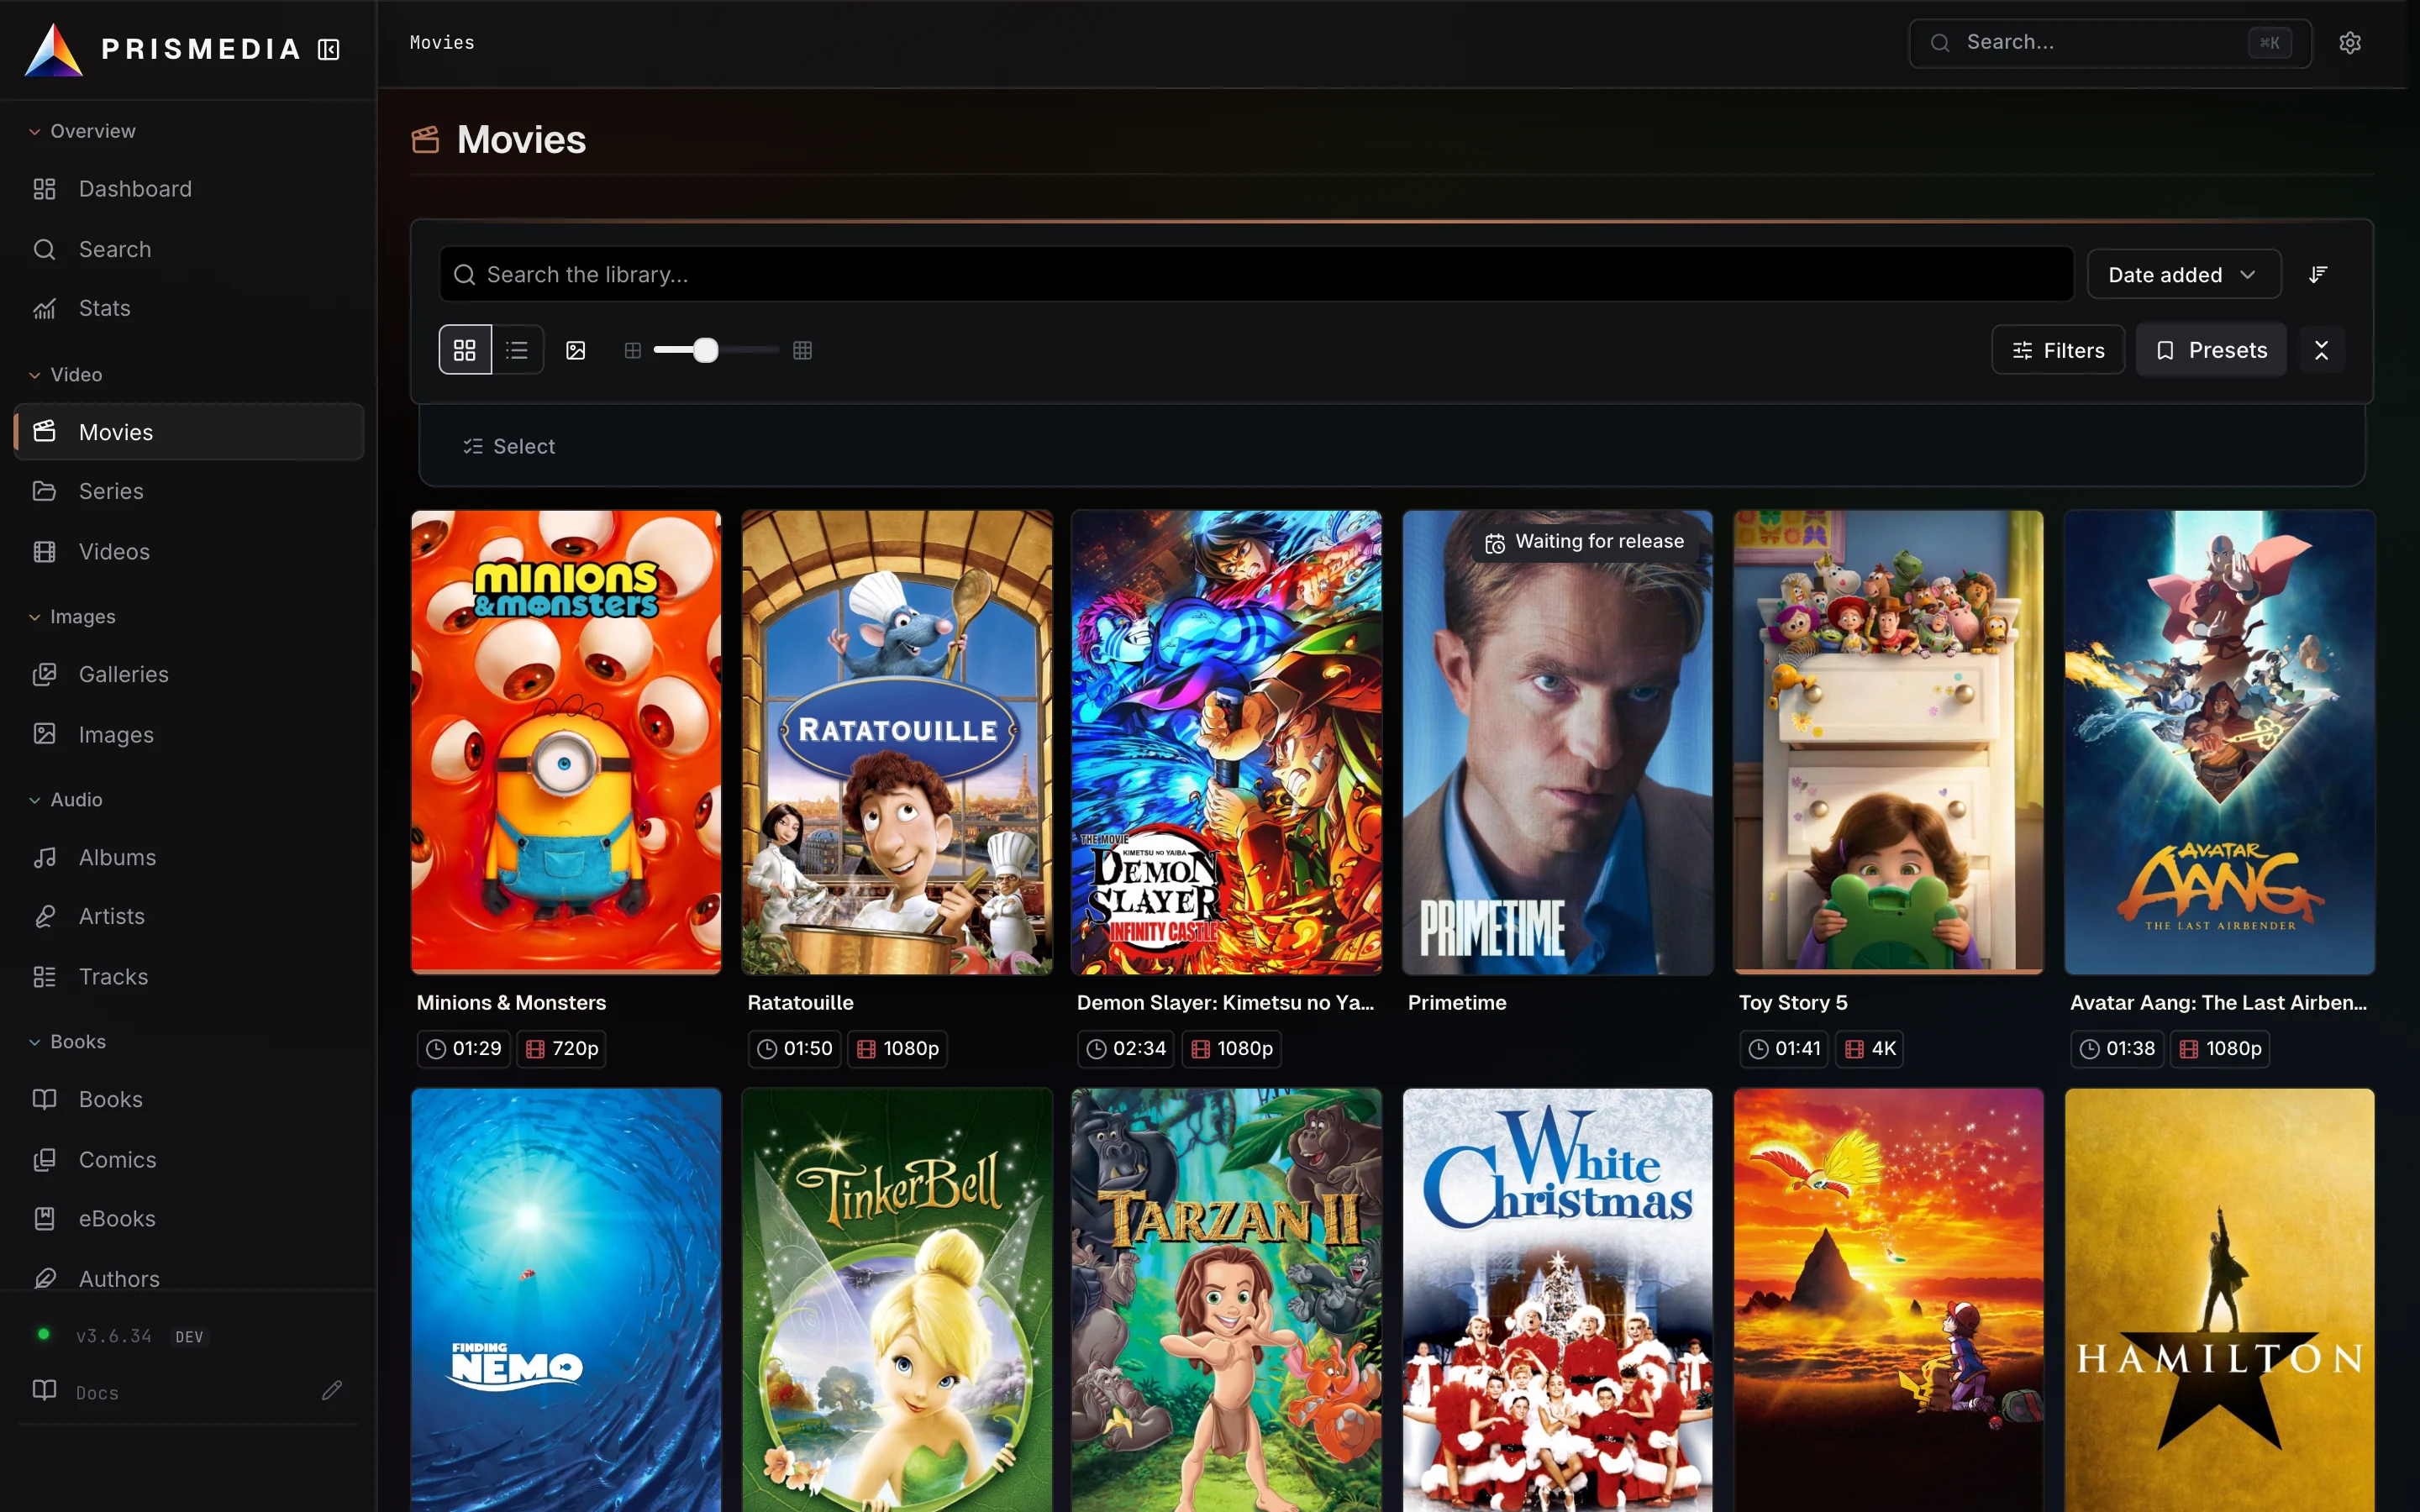Viewport: 2420px width, 1512px height.
Task: Collapse the Books sidebar section
Action: [68, 1041]
